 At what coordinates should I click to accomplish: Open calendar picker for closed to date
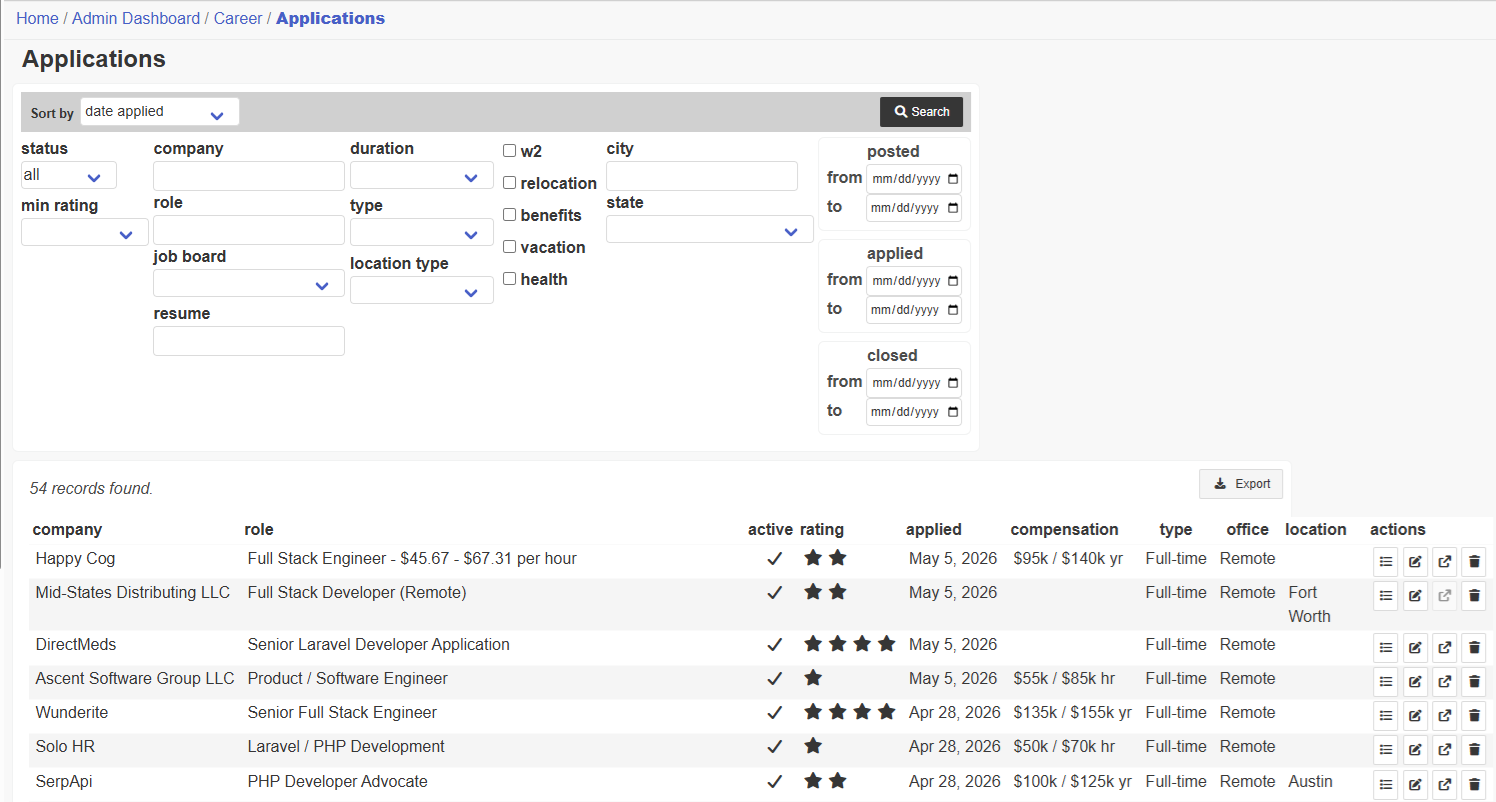click(x=952, y=412)
